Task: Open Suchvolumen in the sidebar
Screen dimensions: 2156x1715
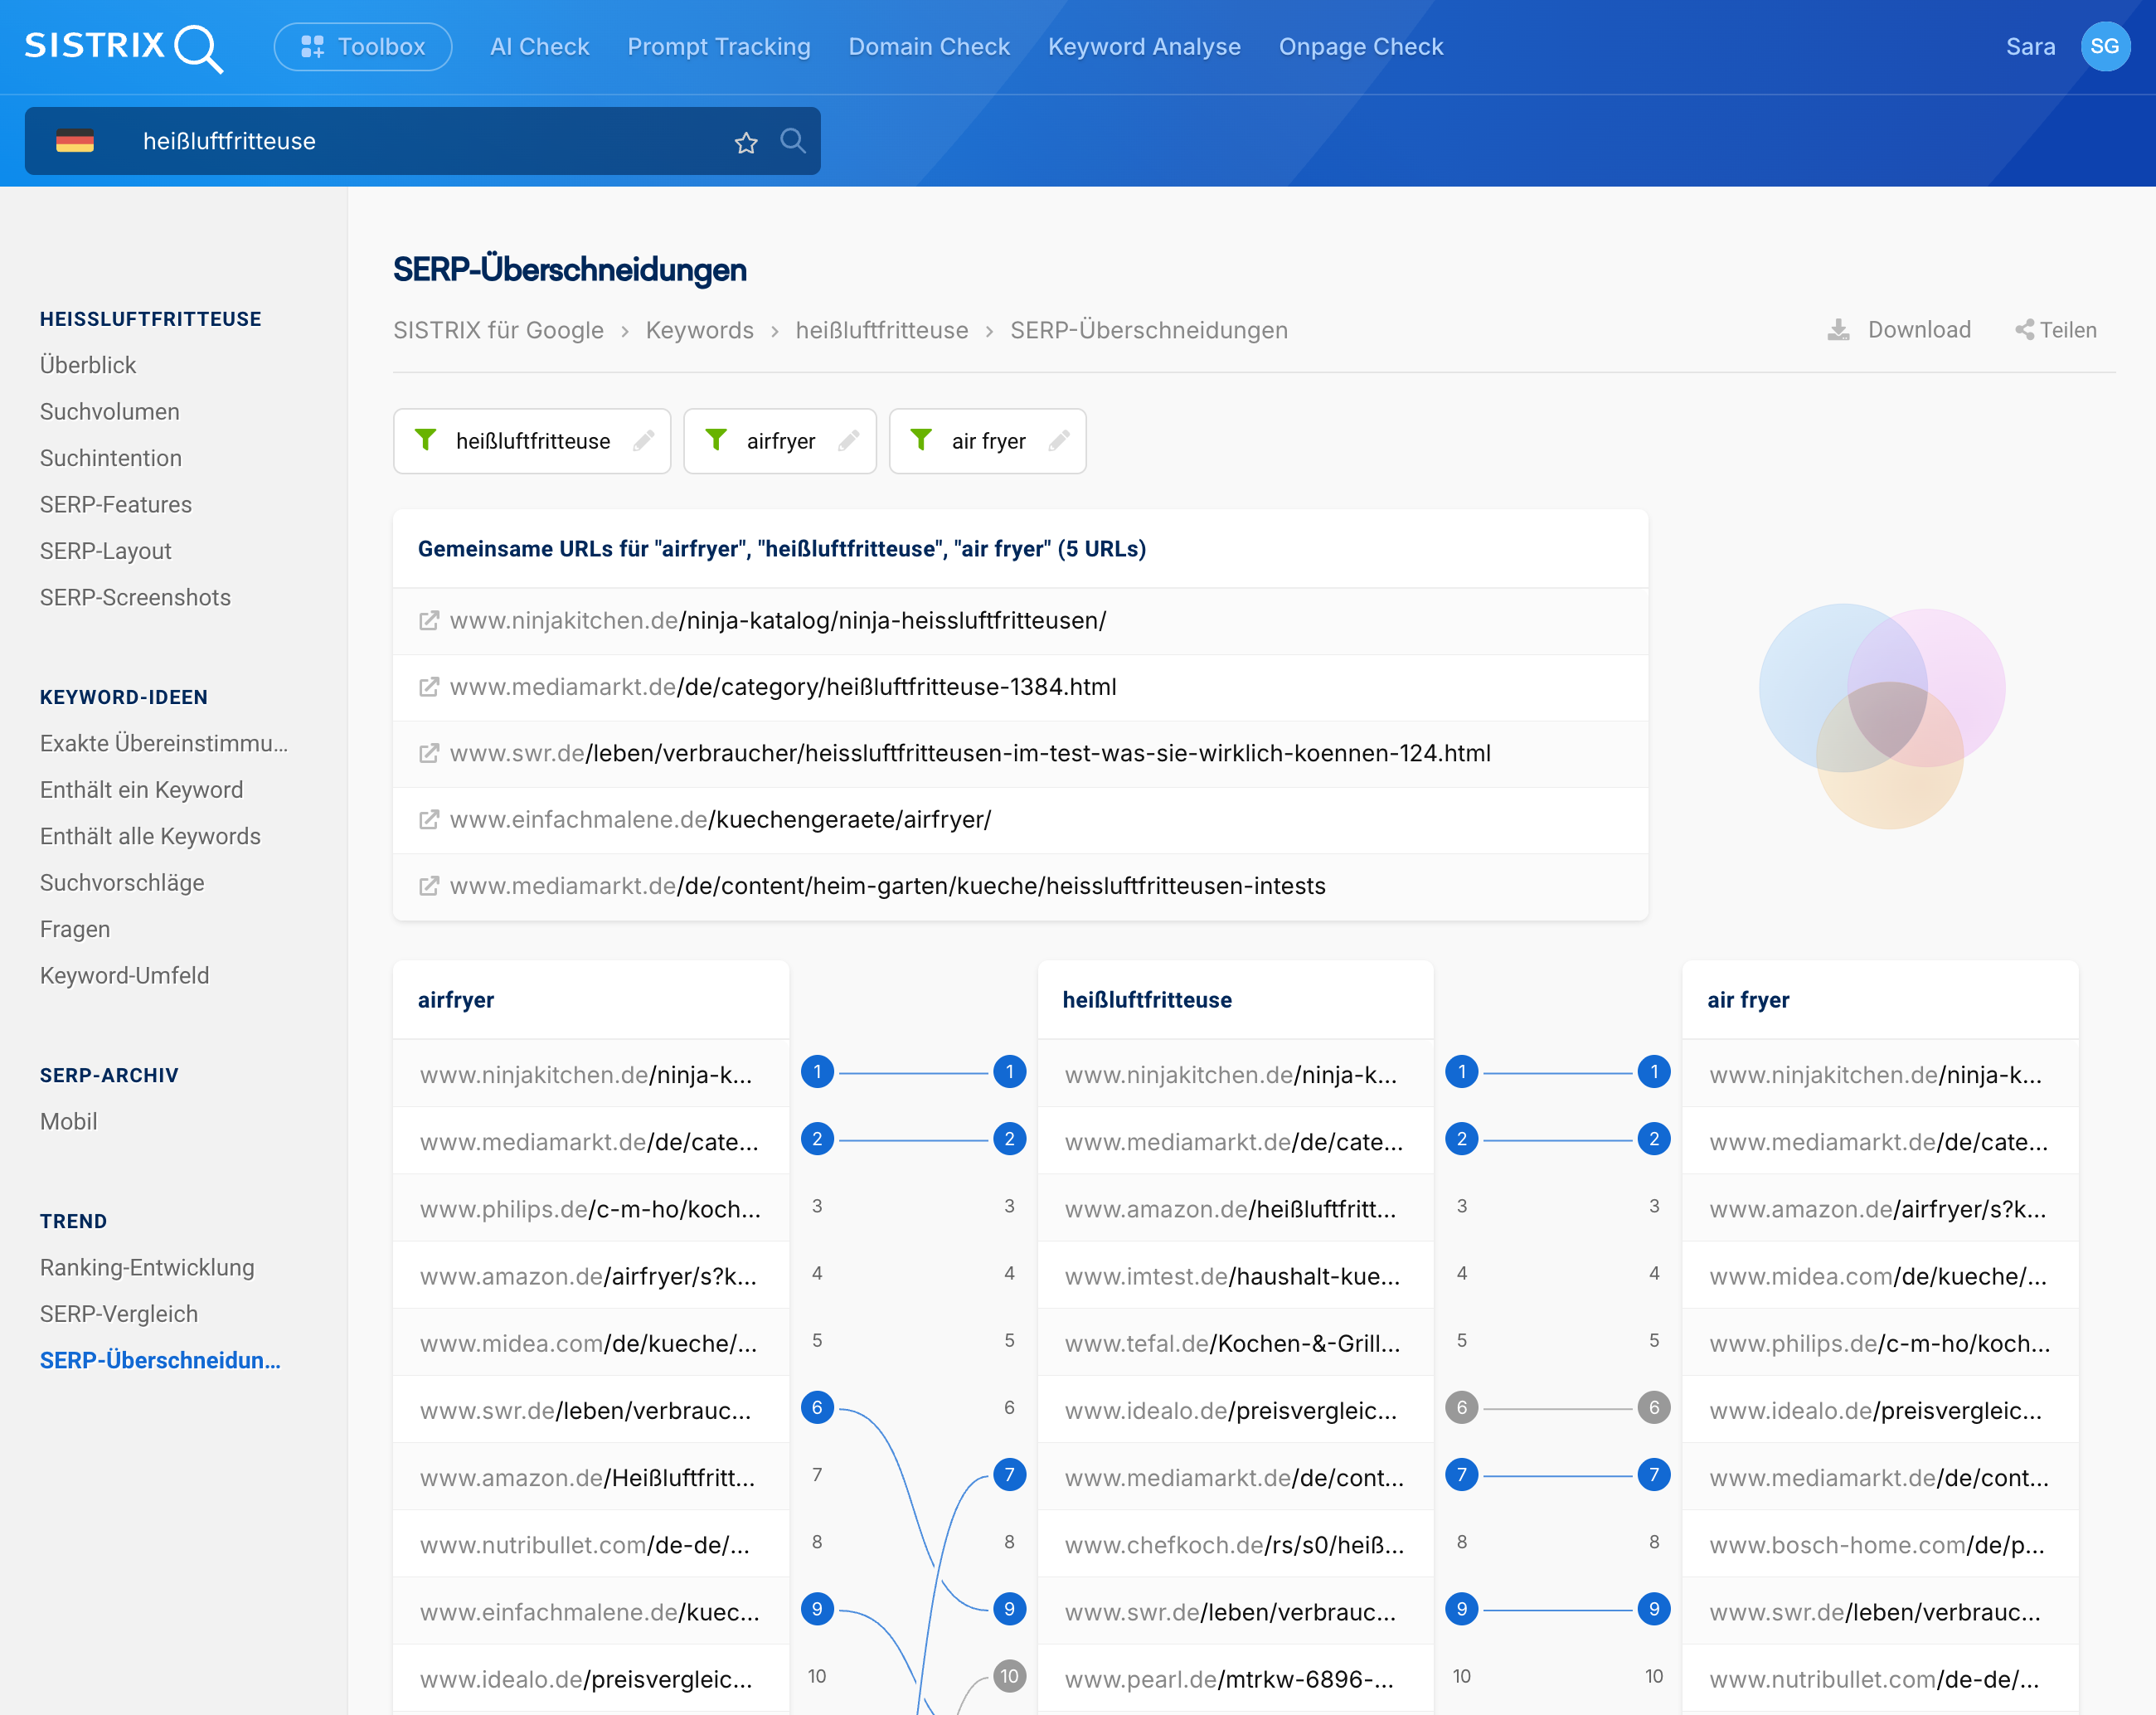Action: [x=110, y=412]
